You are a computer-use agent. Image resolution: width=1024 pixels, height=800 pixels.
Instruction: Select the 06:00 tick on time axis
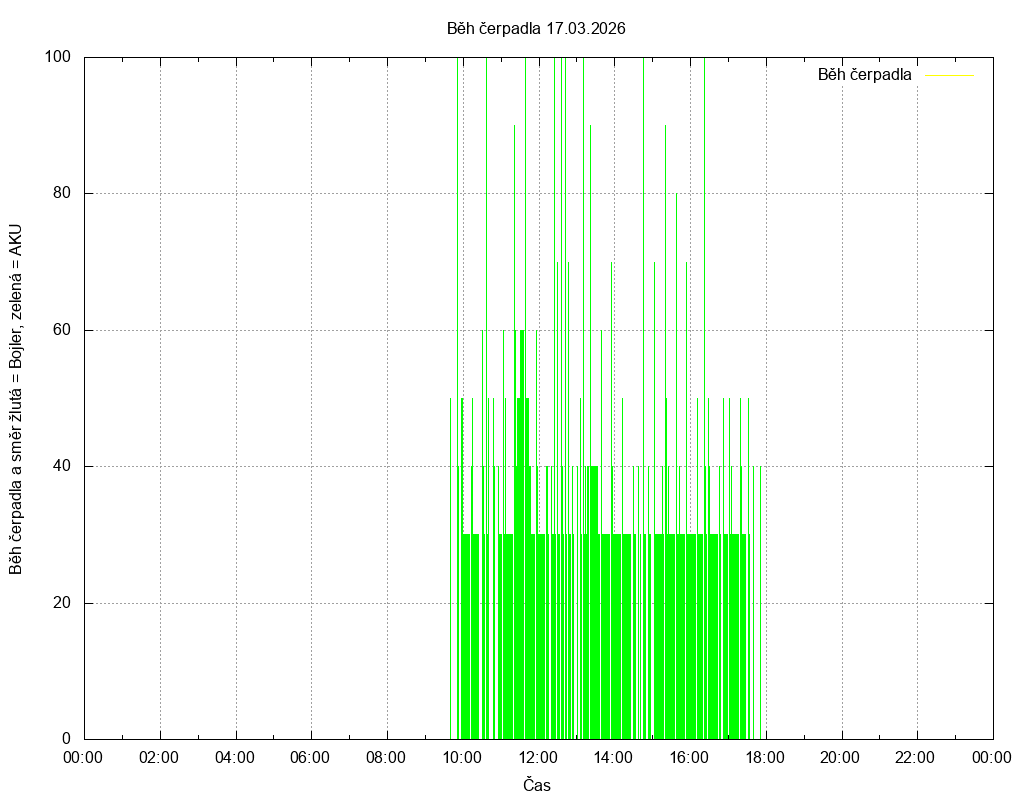click(x=310, y=757)
